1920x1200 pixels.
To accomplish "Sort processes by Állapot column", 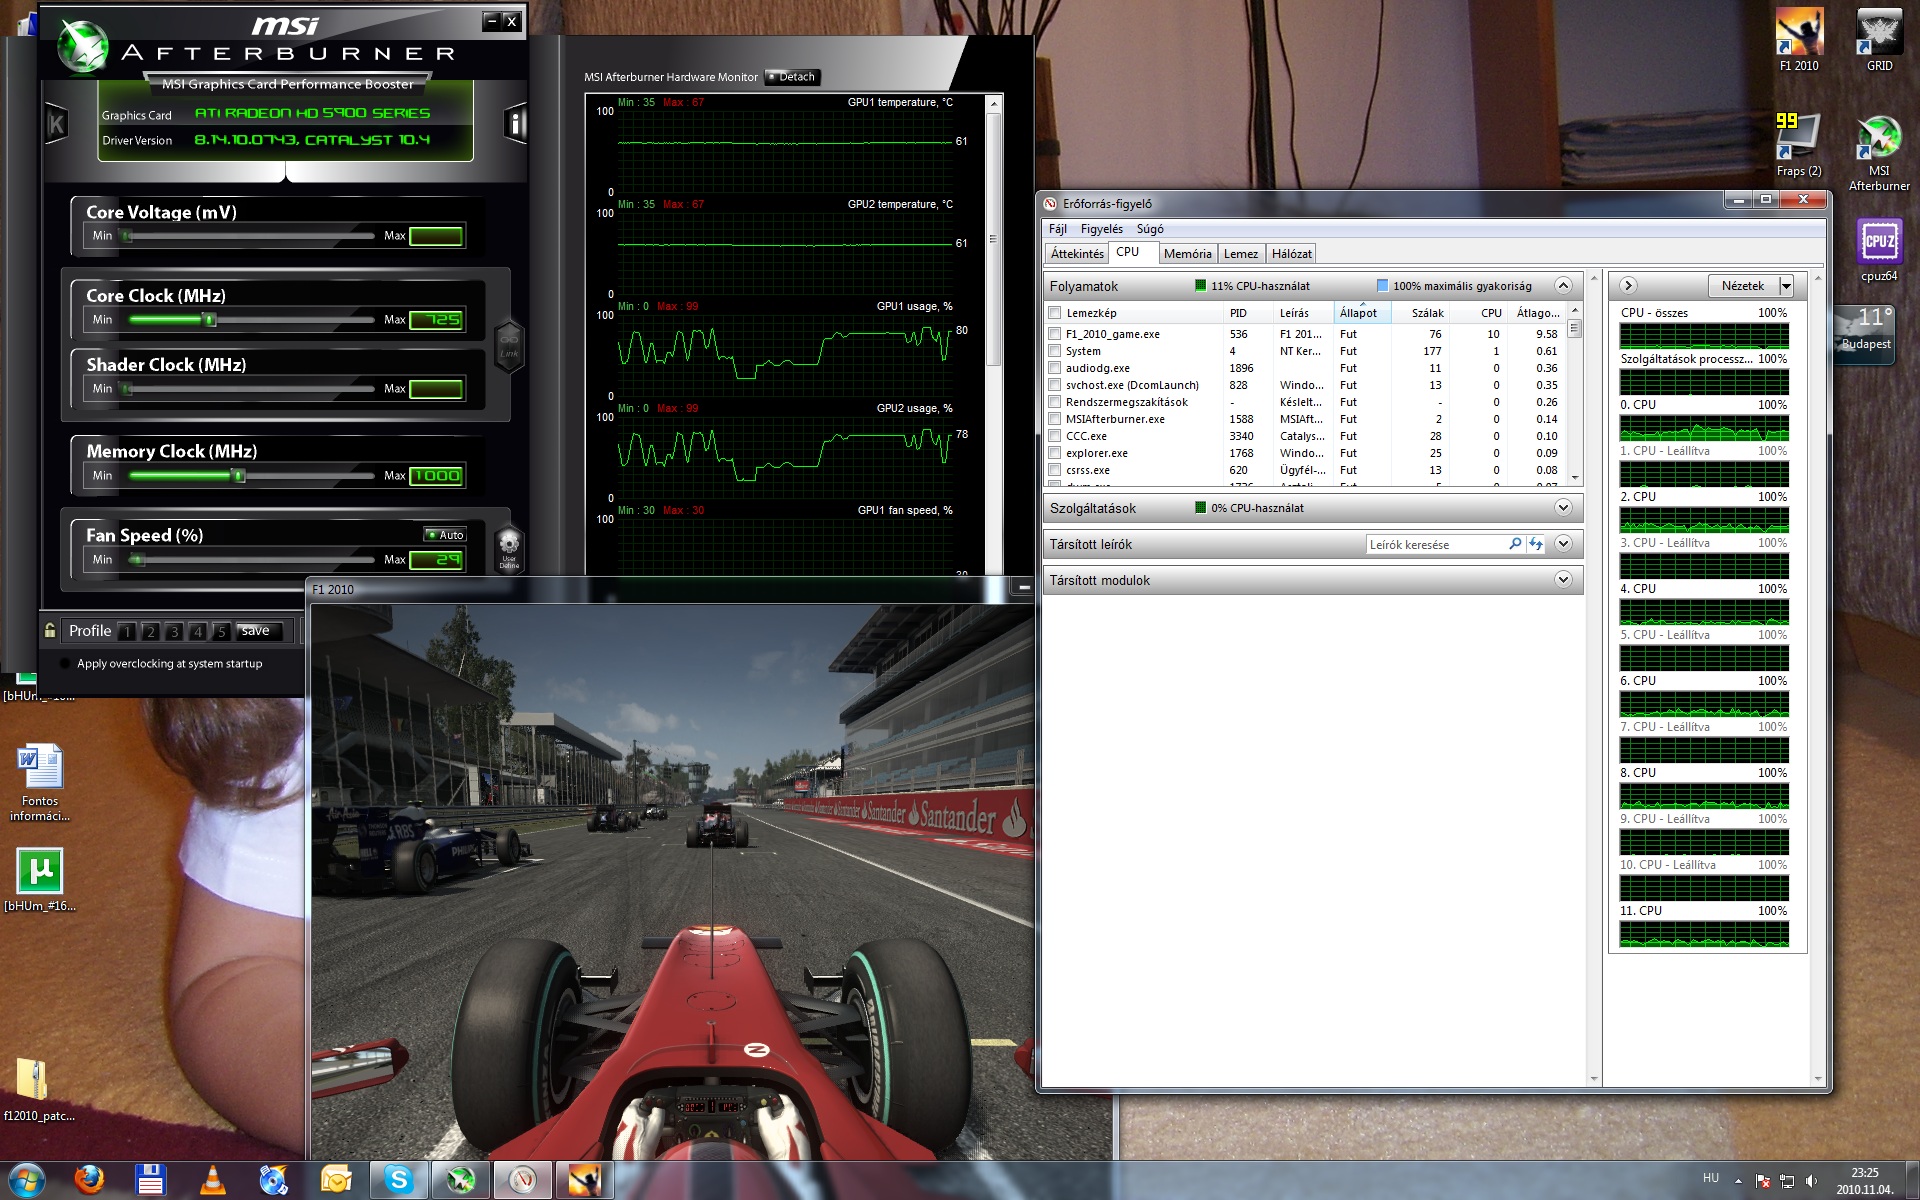I will click(1361, 313).
